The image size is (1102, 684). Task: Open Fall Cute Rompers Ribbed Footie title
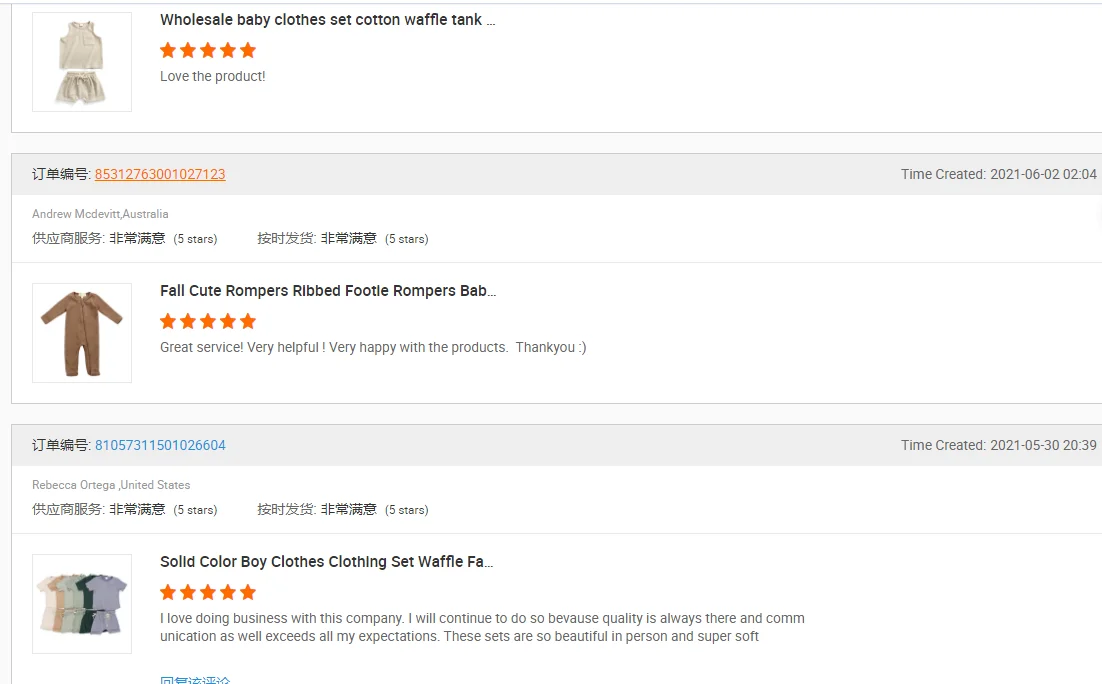tap(328, 291)
